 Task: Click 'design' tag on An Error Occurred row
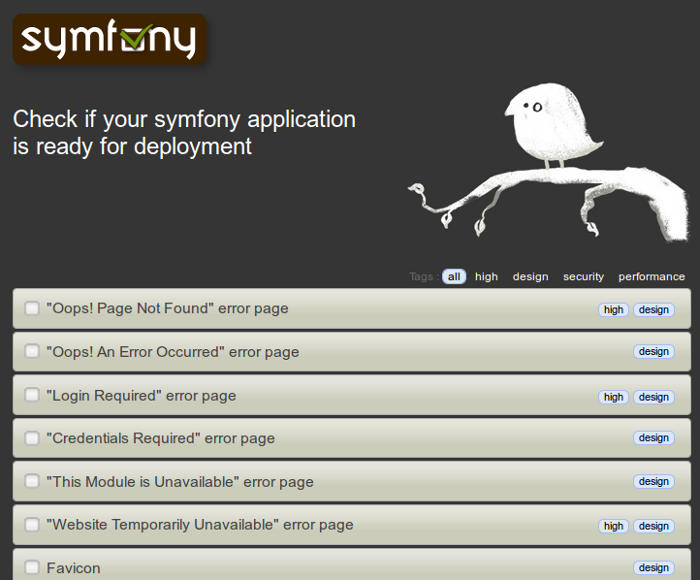(x=654, y=352)
